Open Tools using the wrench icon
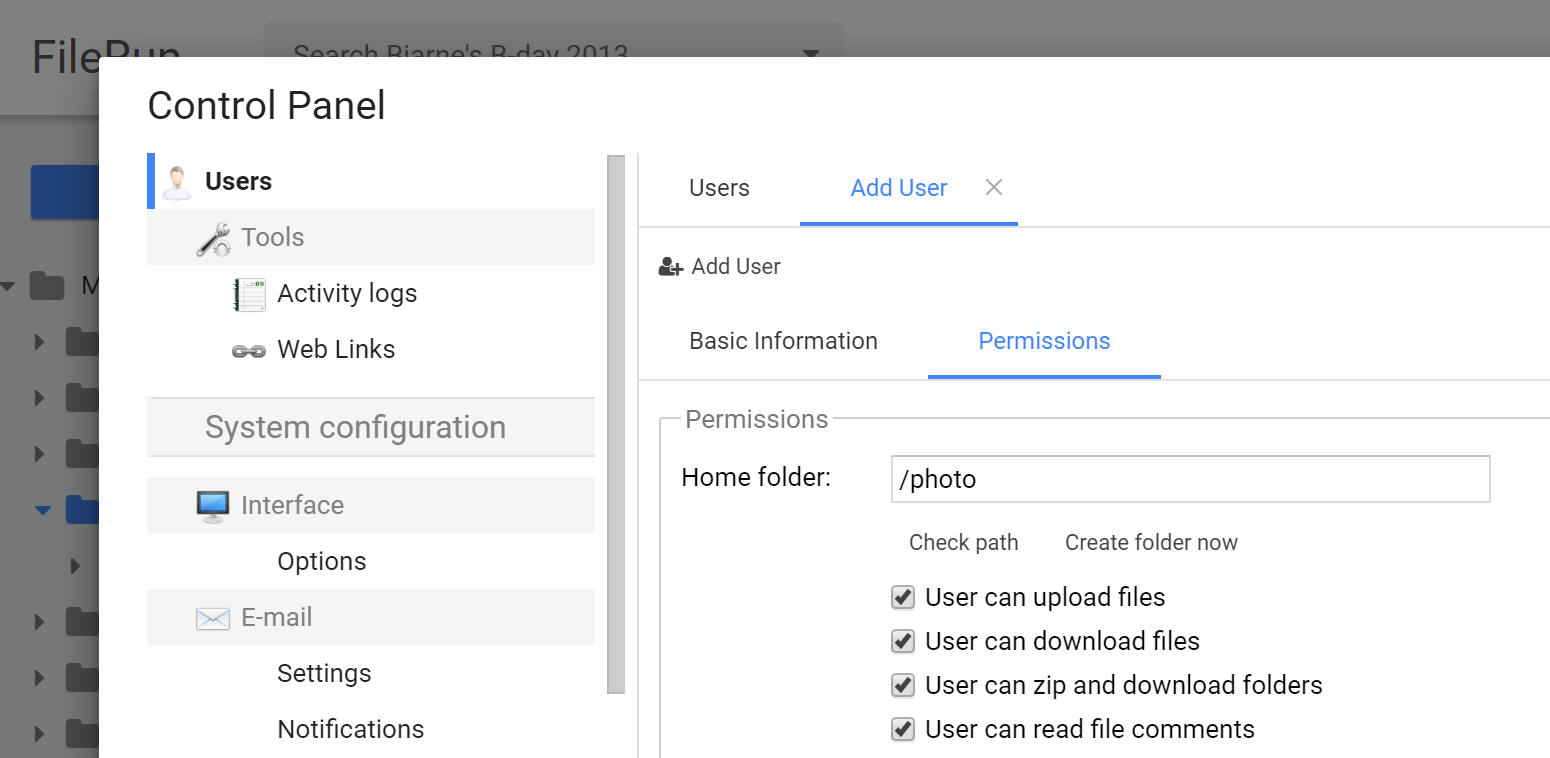Viewport: 1550px width, 758px height. pyautogui.click(x=213, y=237)
